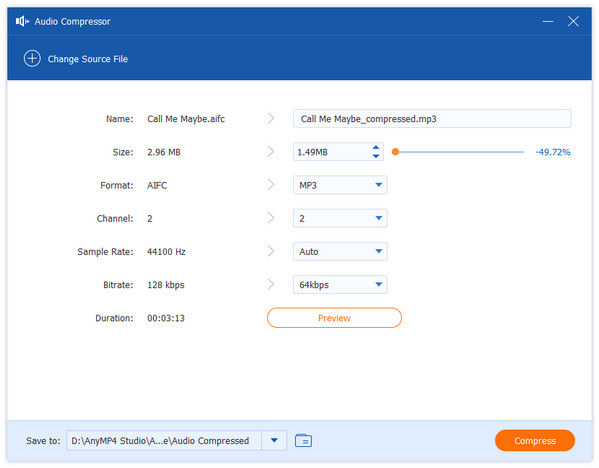The width and height of the screenshot is (599, 468).
Task: Expand the 64kbps bitrate dropdown
Action: pyautogui.click(x=340, y=285)
